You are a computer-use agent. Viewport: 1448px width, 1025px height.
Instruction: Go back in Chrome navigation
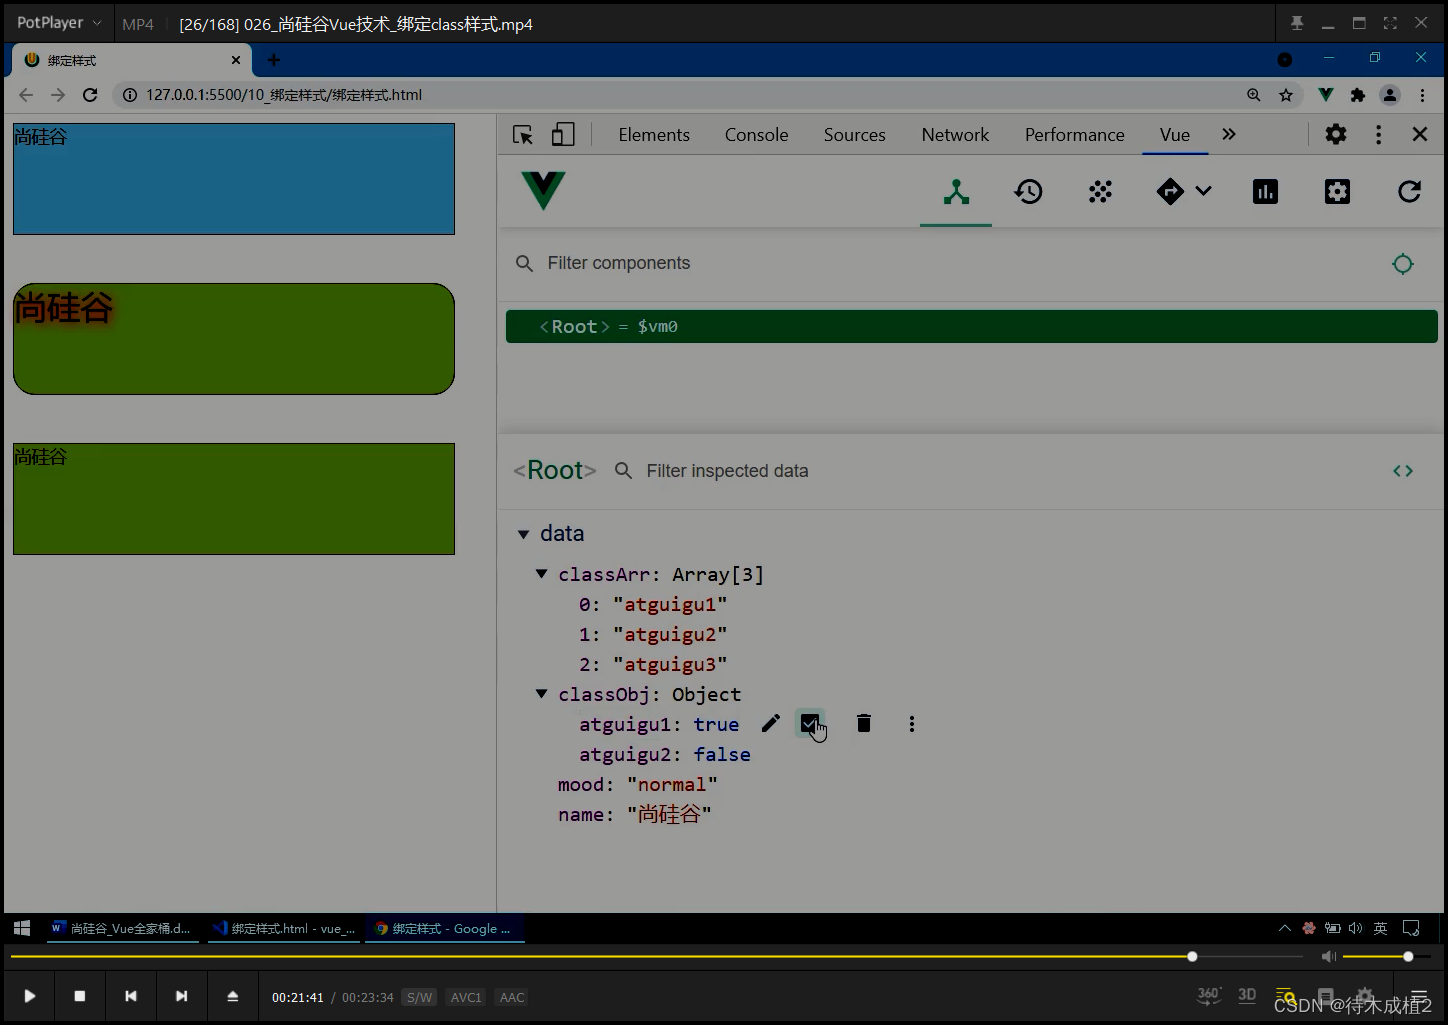26,95
